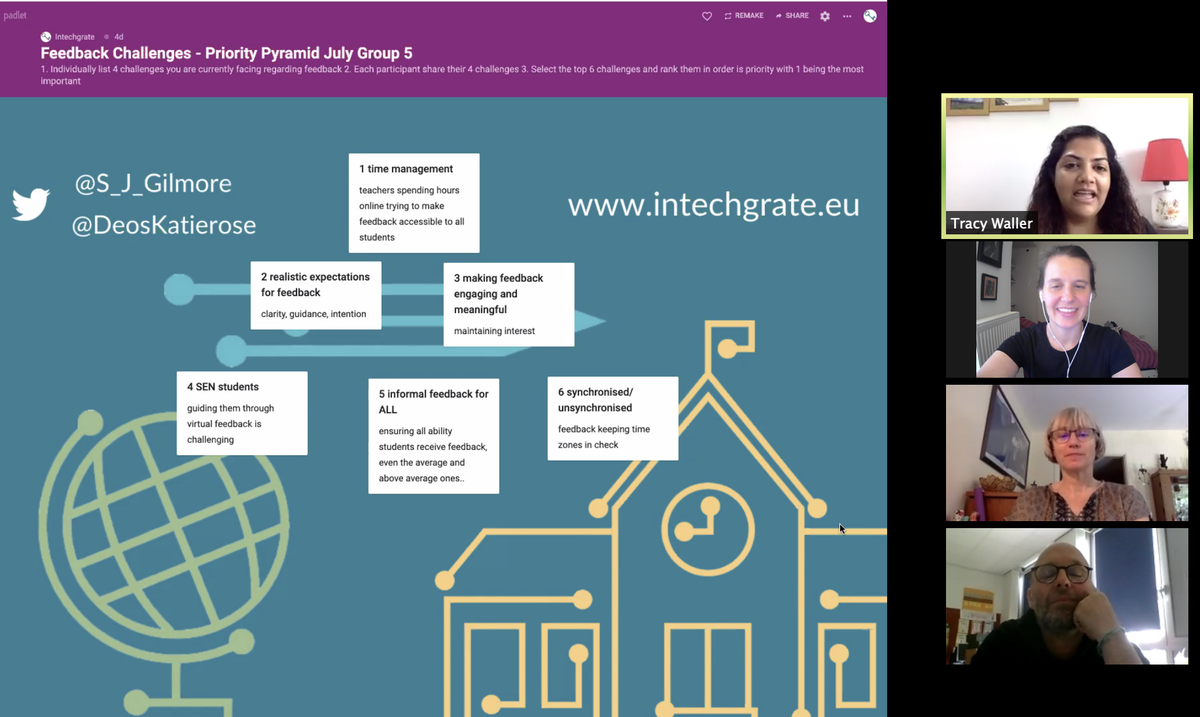1200x717 pixels.
Task: Click the SHARE button
Action: [792, 16]
